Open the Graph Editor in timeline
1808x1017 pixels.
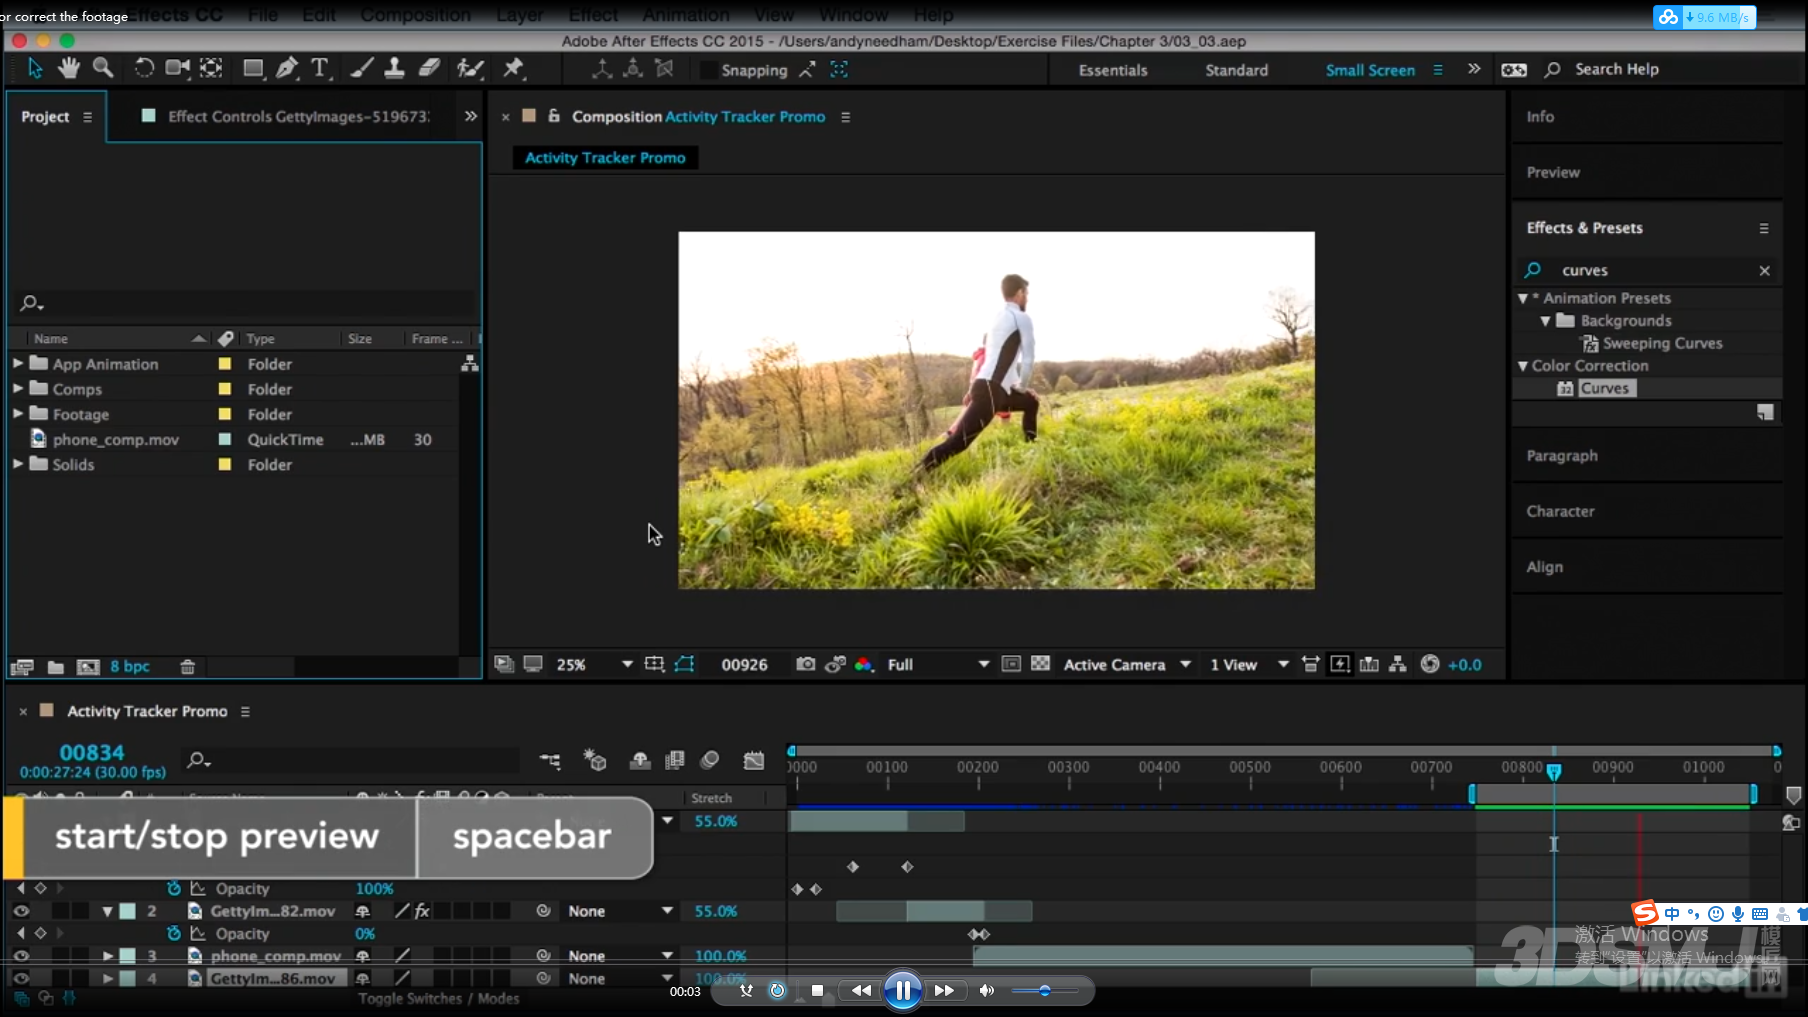tap(754, 761)
